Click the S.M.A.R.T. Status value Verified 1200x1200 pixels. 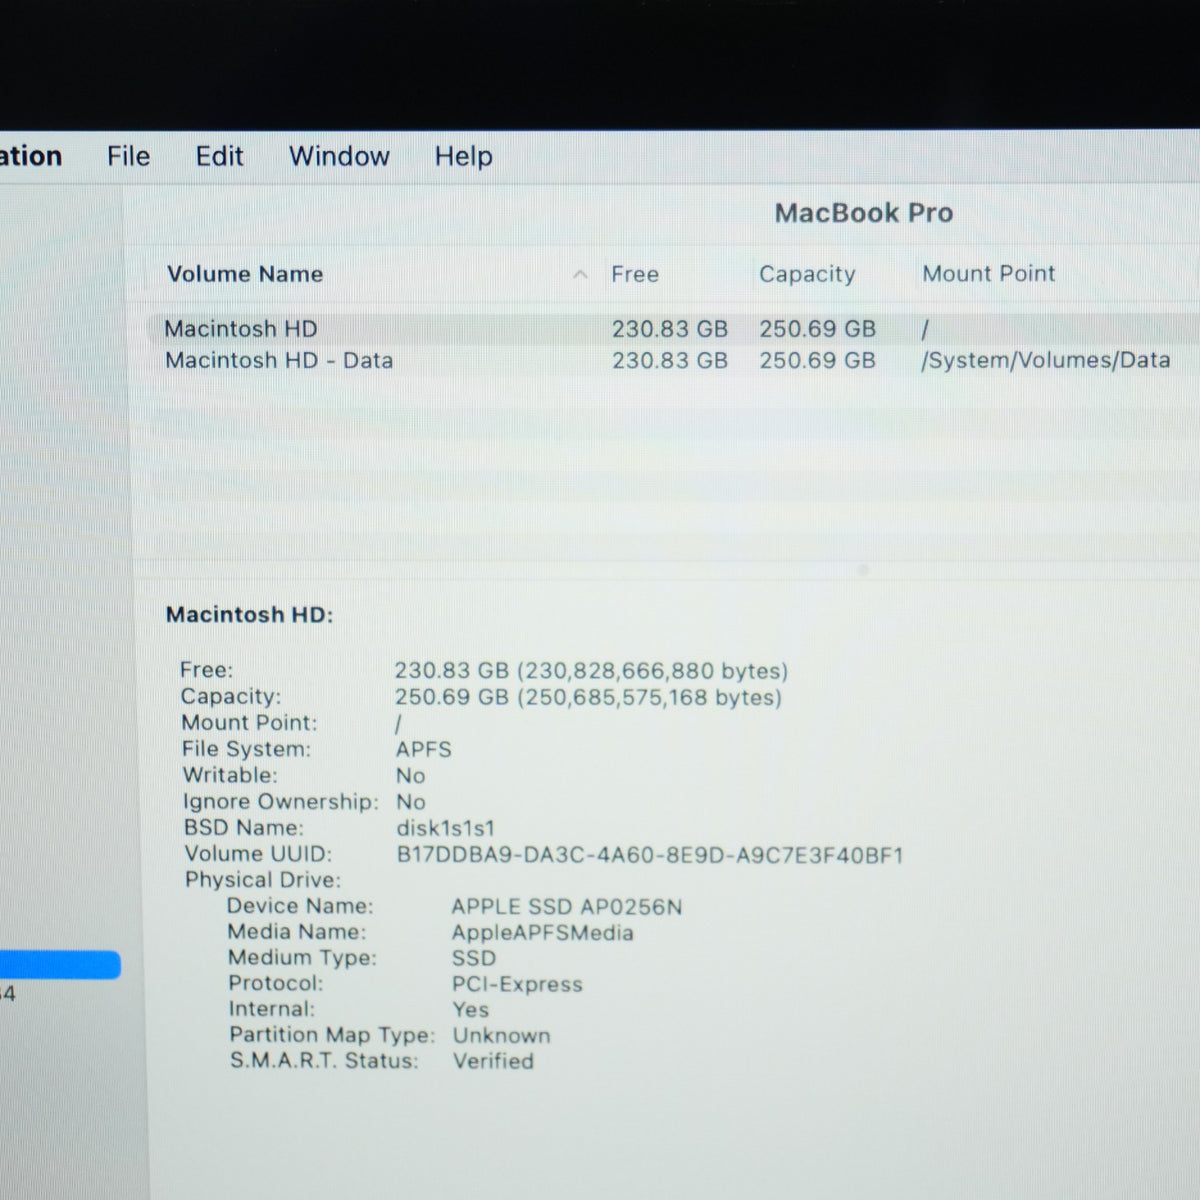pyautogui.click(x=494, y=1061)
